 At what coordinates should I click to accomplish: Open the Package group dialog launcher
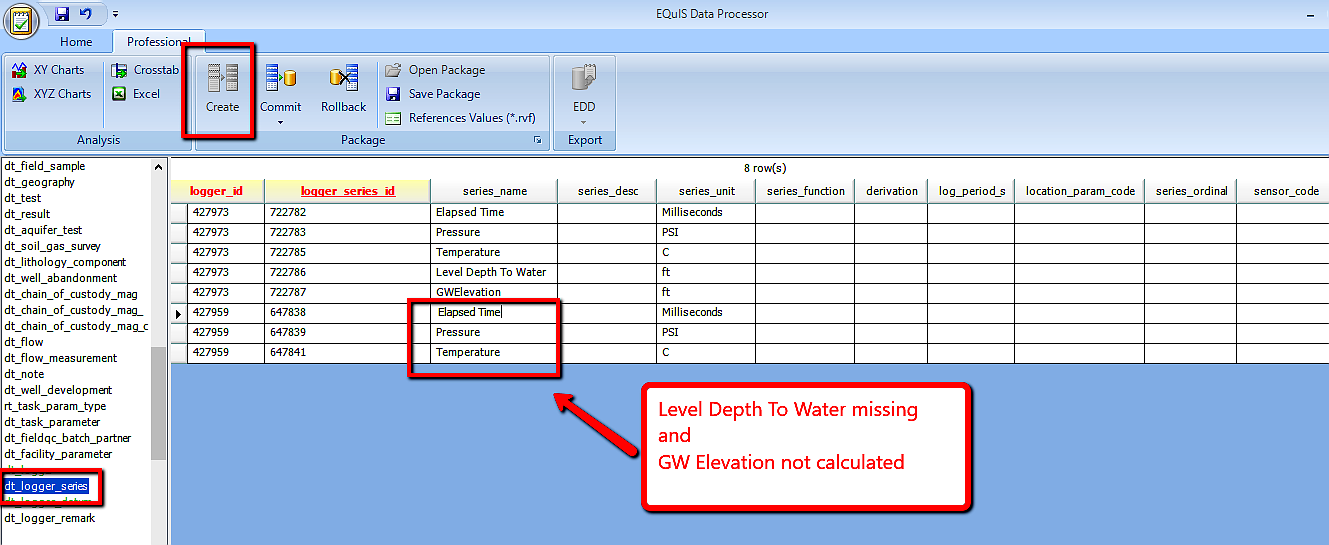point(539,140)
